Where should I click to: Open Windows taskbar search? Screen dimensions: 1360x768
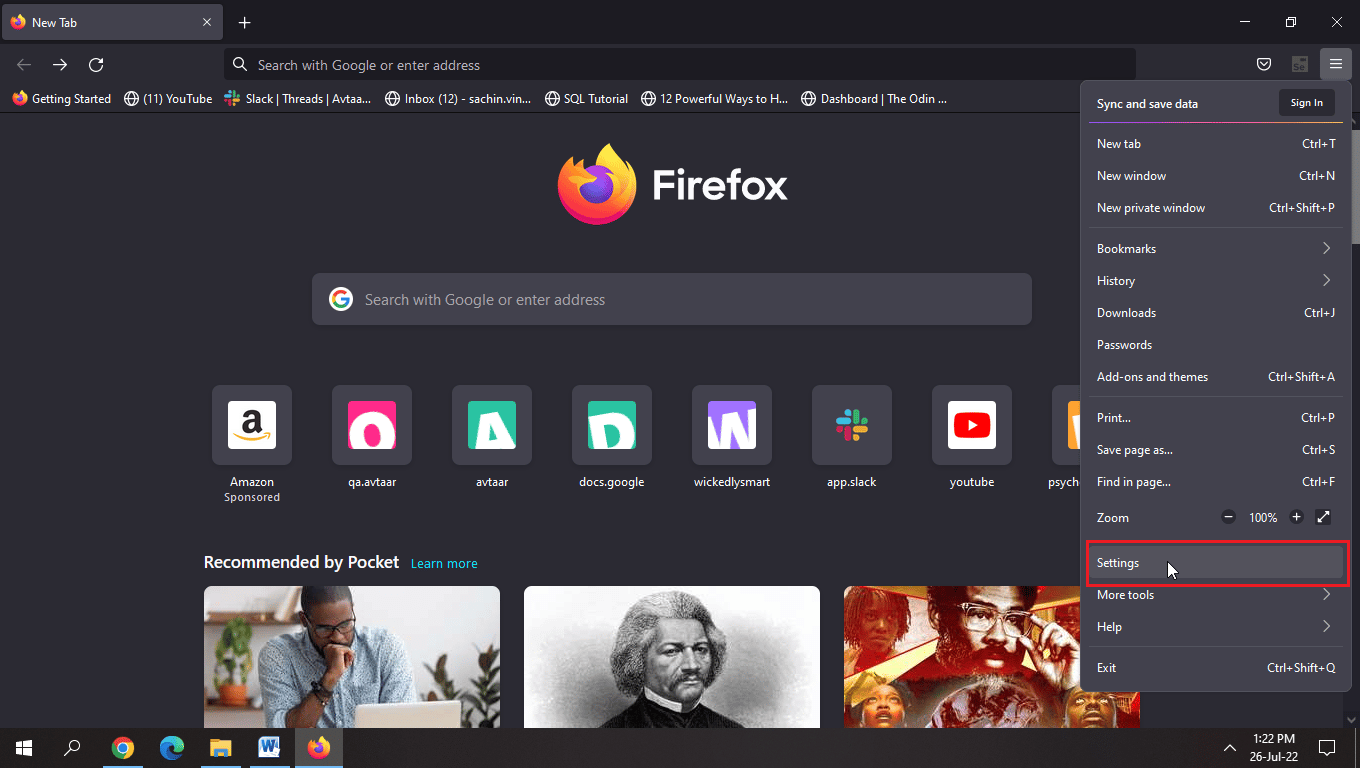click(72, 748)
